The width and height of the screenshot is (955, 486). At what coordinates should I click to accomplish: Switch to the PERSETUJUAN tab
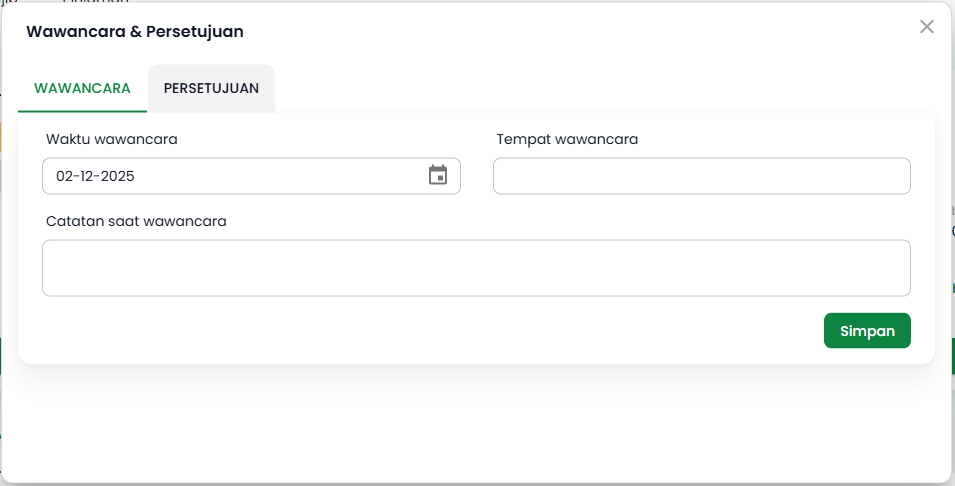[211, 88]
